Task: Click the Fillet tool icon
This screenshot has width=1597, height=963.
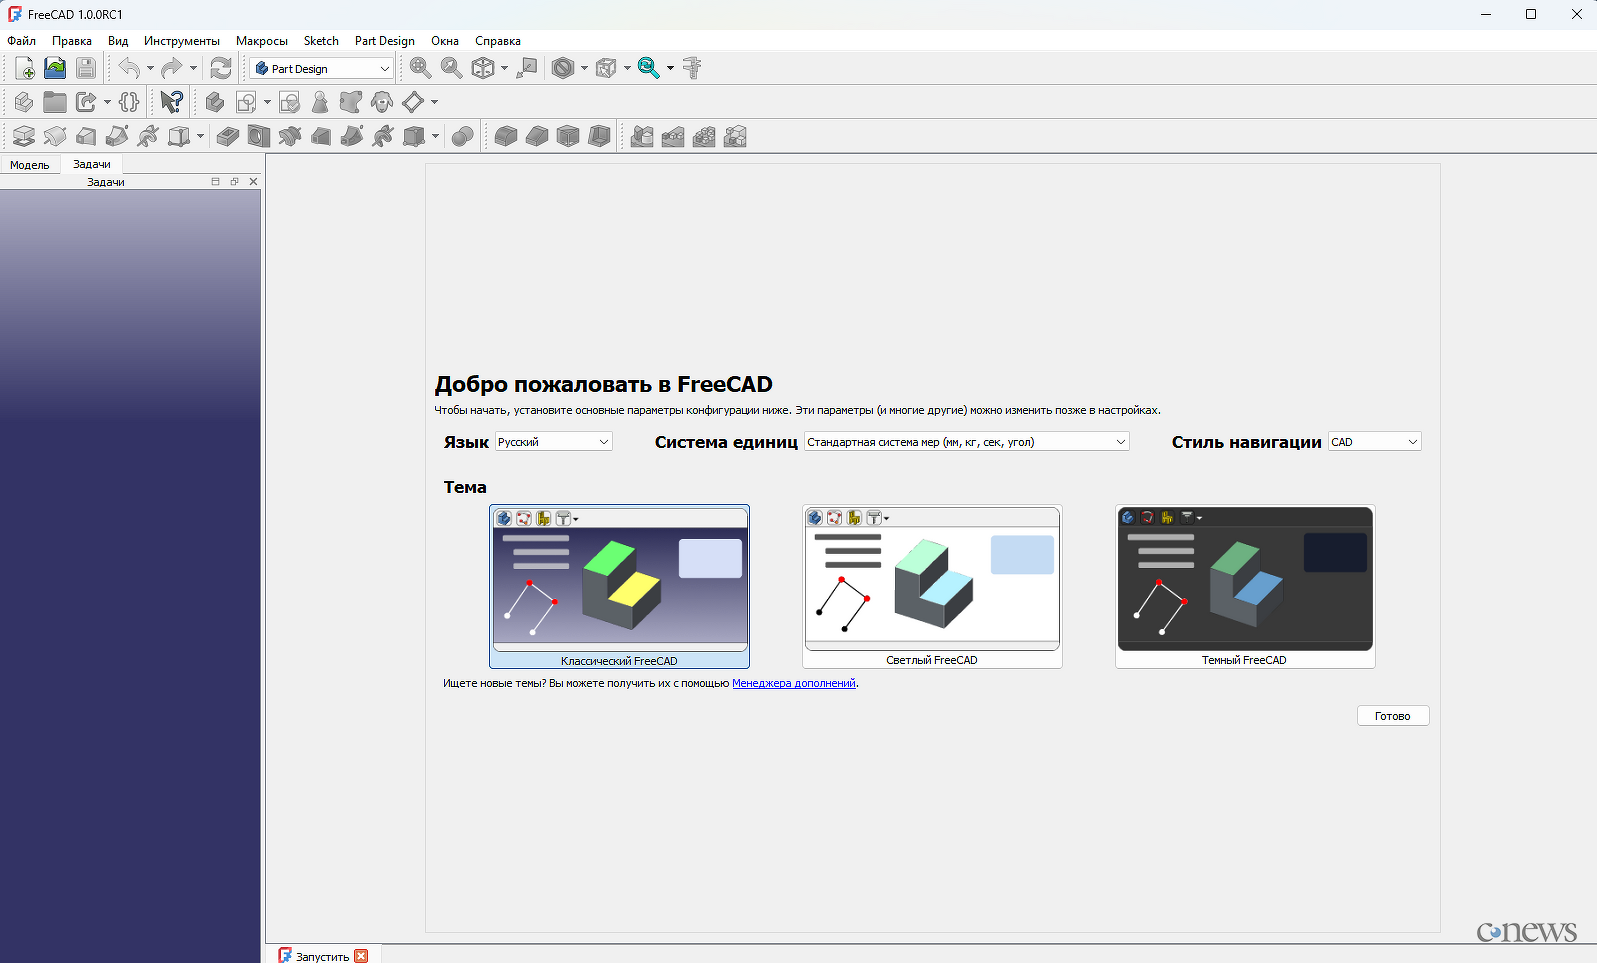Action: (x=506, y=136)
